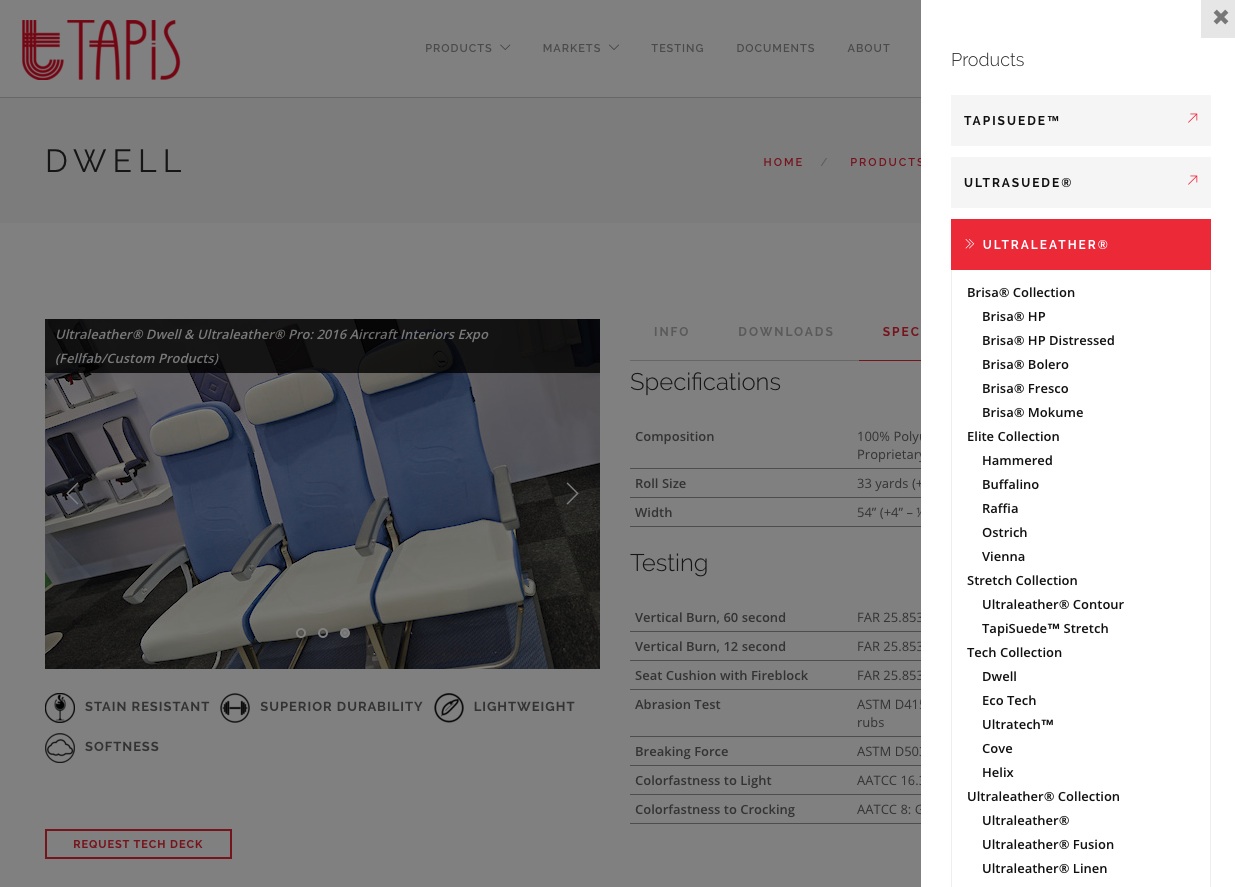The image size is (1235, 887).
Task: Switch to the Downloads tab
Action: click(786, 332)
